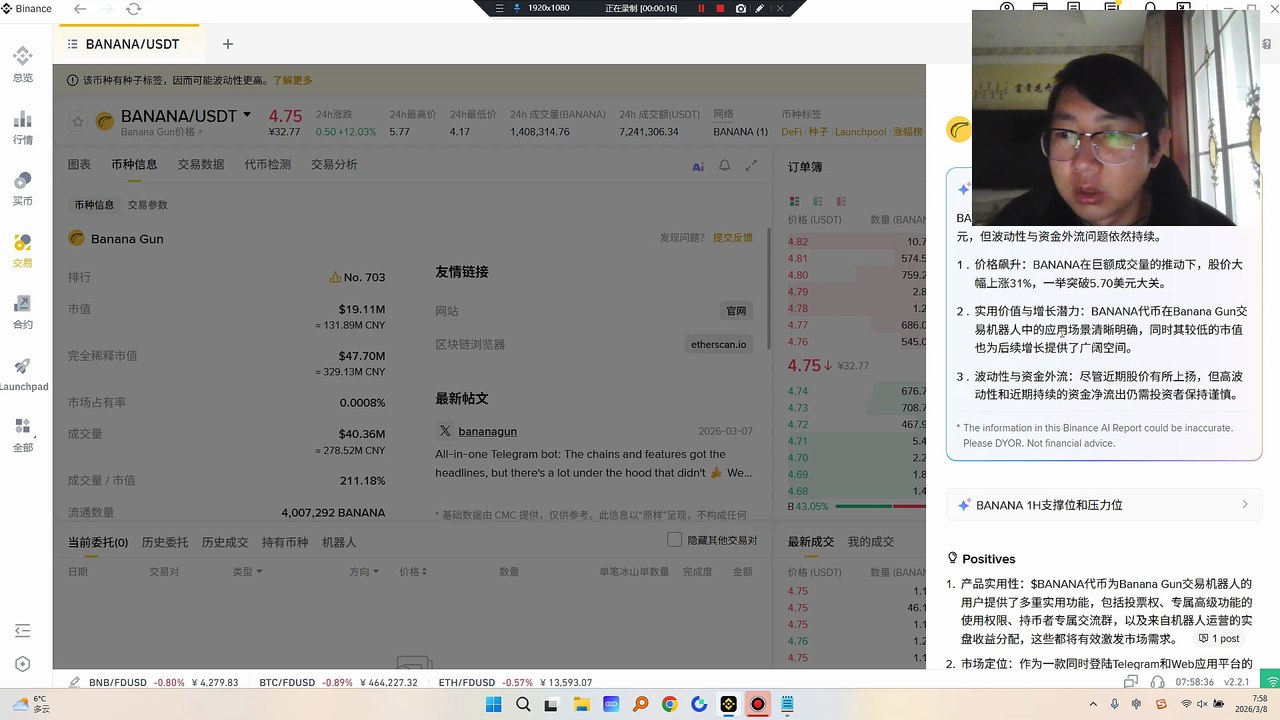This screenshot has width=1280, height=720.
Task: Open the recorder pen annotation tool
Action: coord(760,8)
